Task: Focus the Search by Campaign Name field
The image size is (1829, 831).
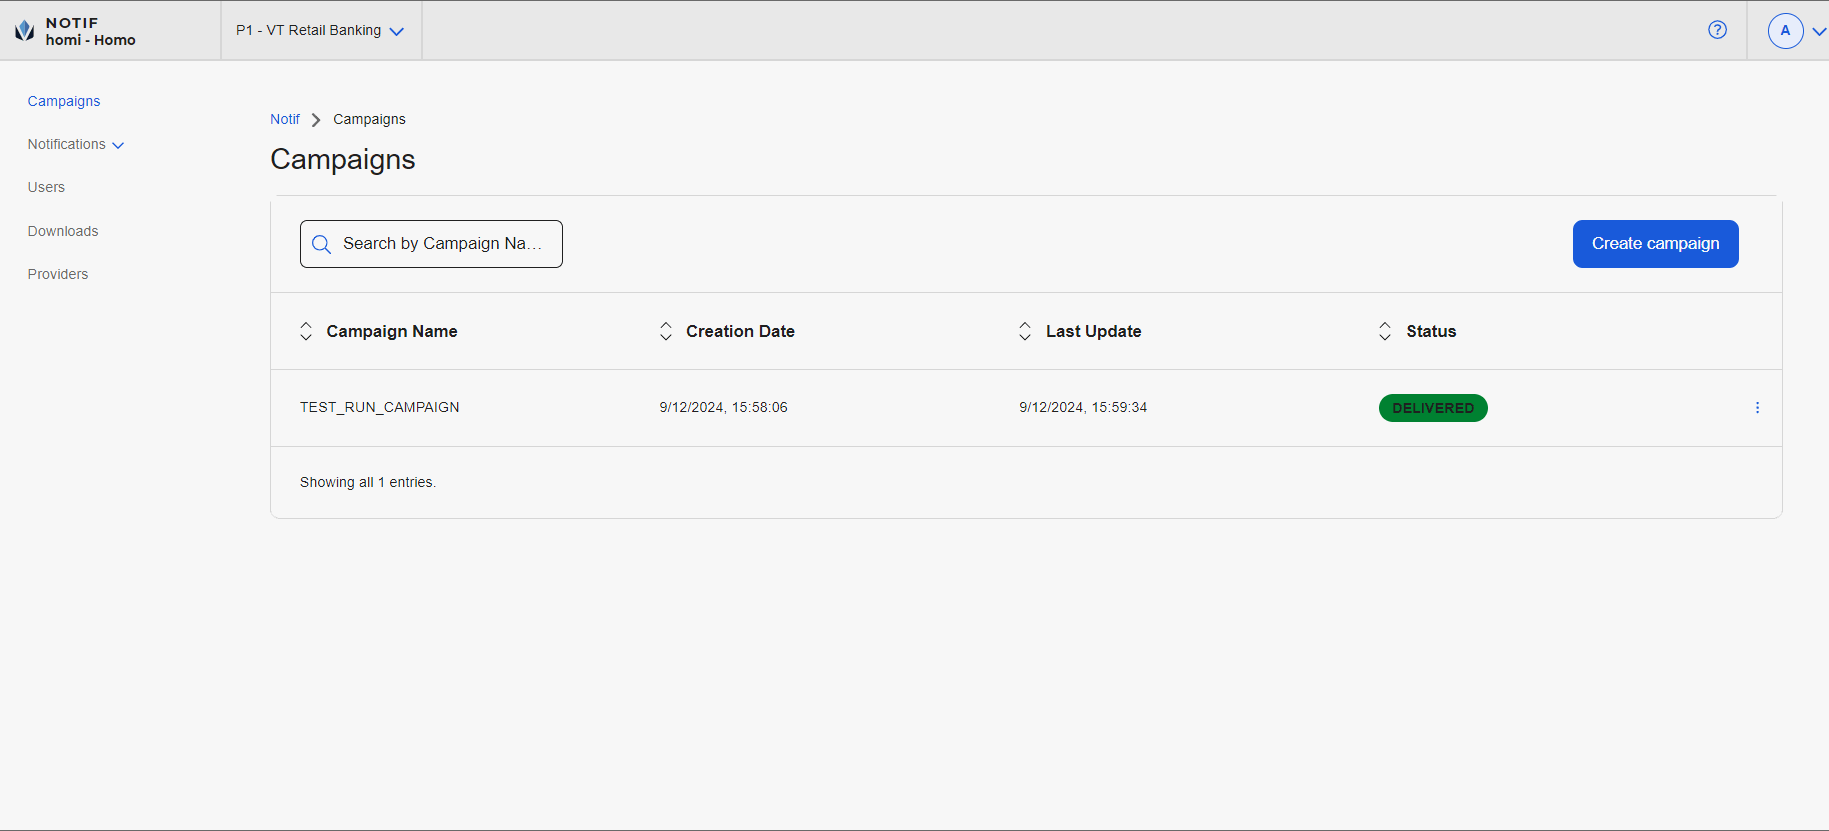Action: 441,244
